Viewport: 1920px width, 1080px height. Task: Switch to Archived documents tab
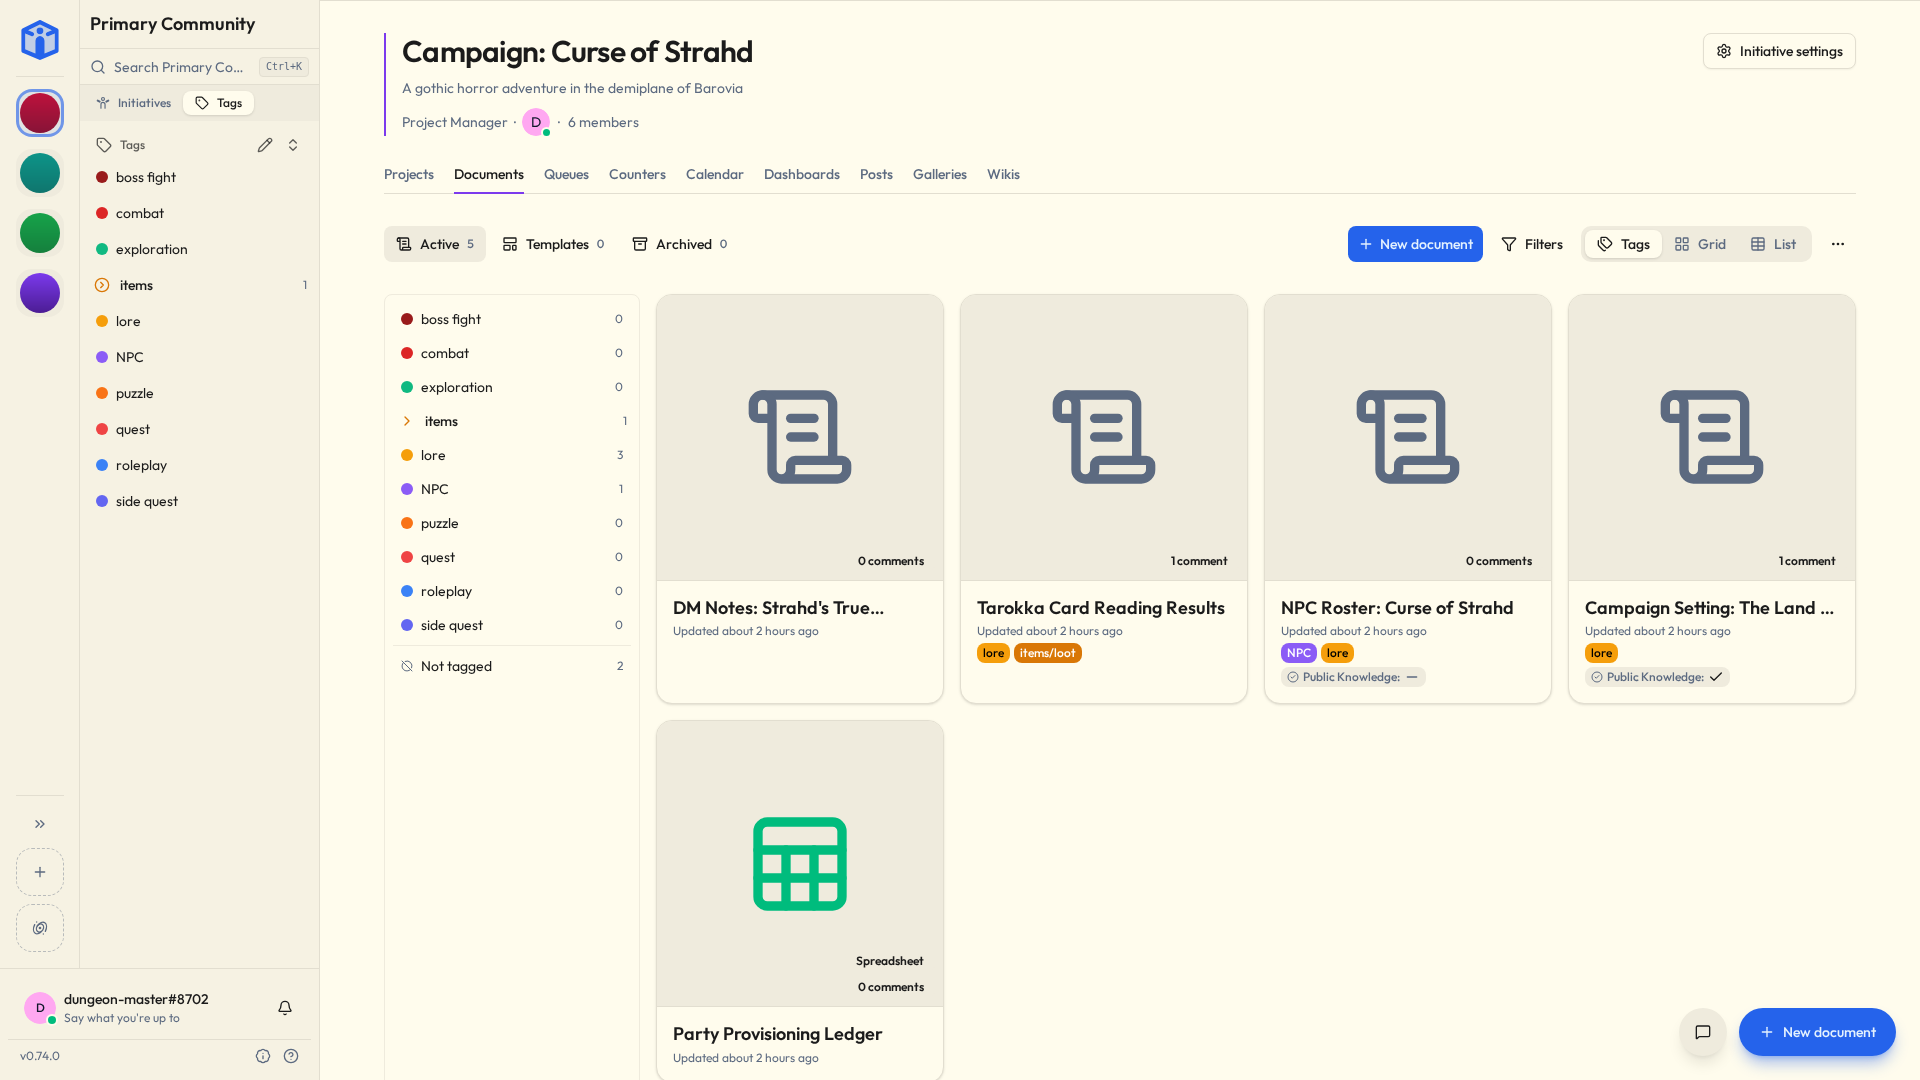pos(680,244)
